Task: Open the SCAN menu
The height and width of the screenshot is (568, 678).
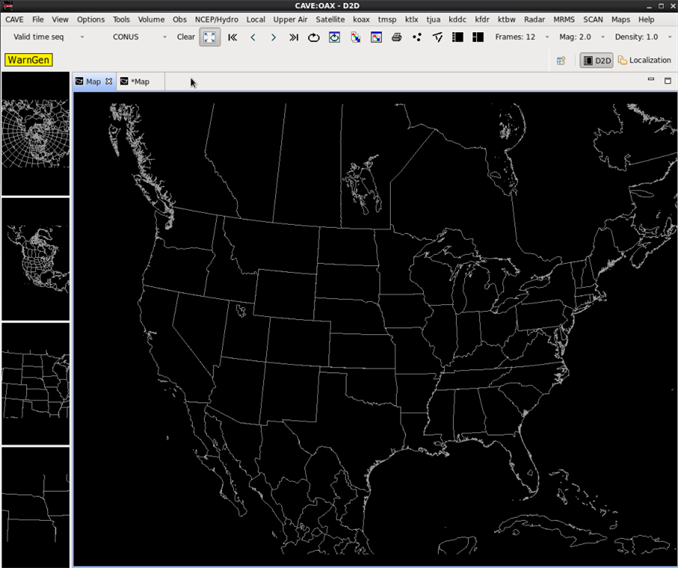Action: pyautogui.click(x=593, y=19)
